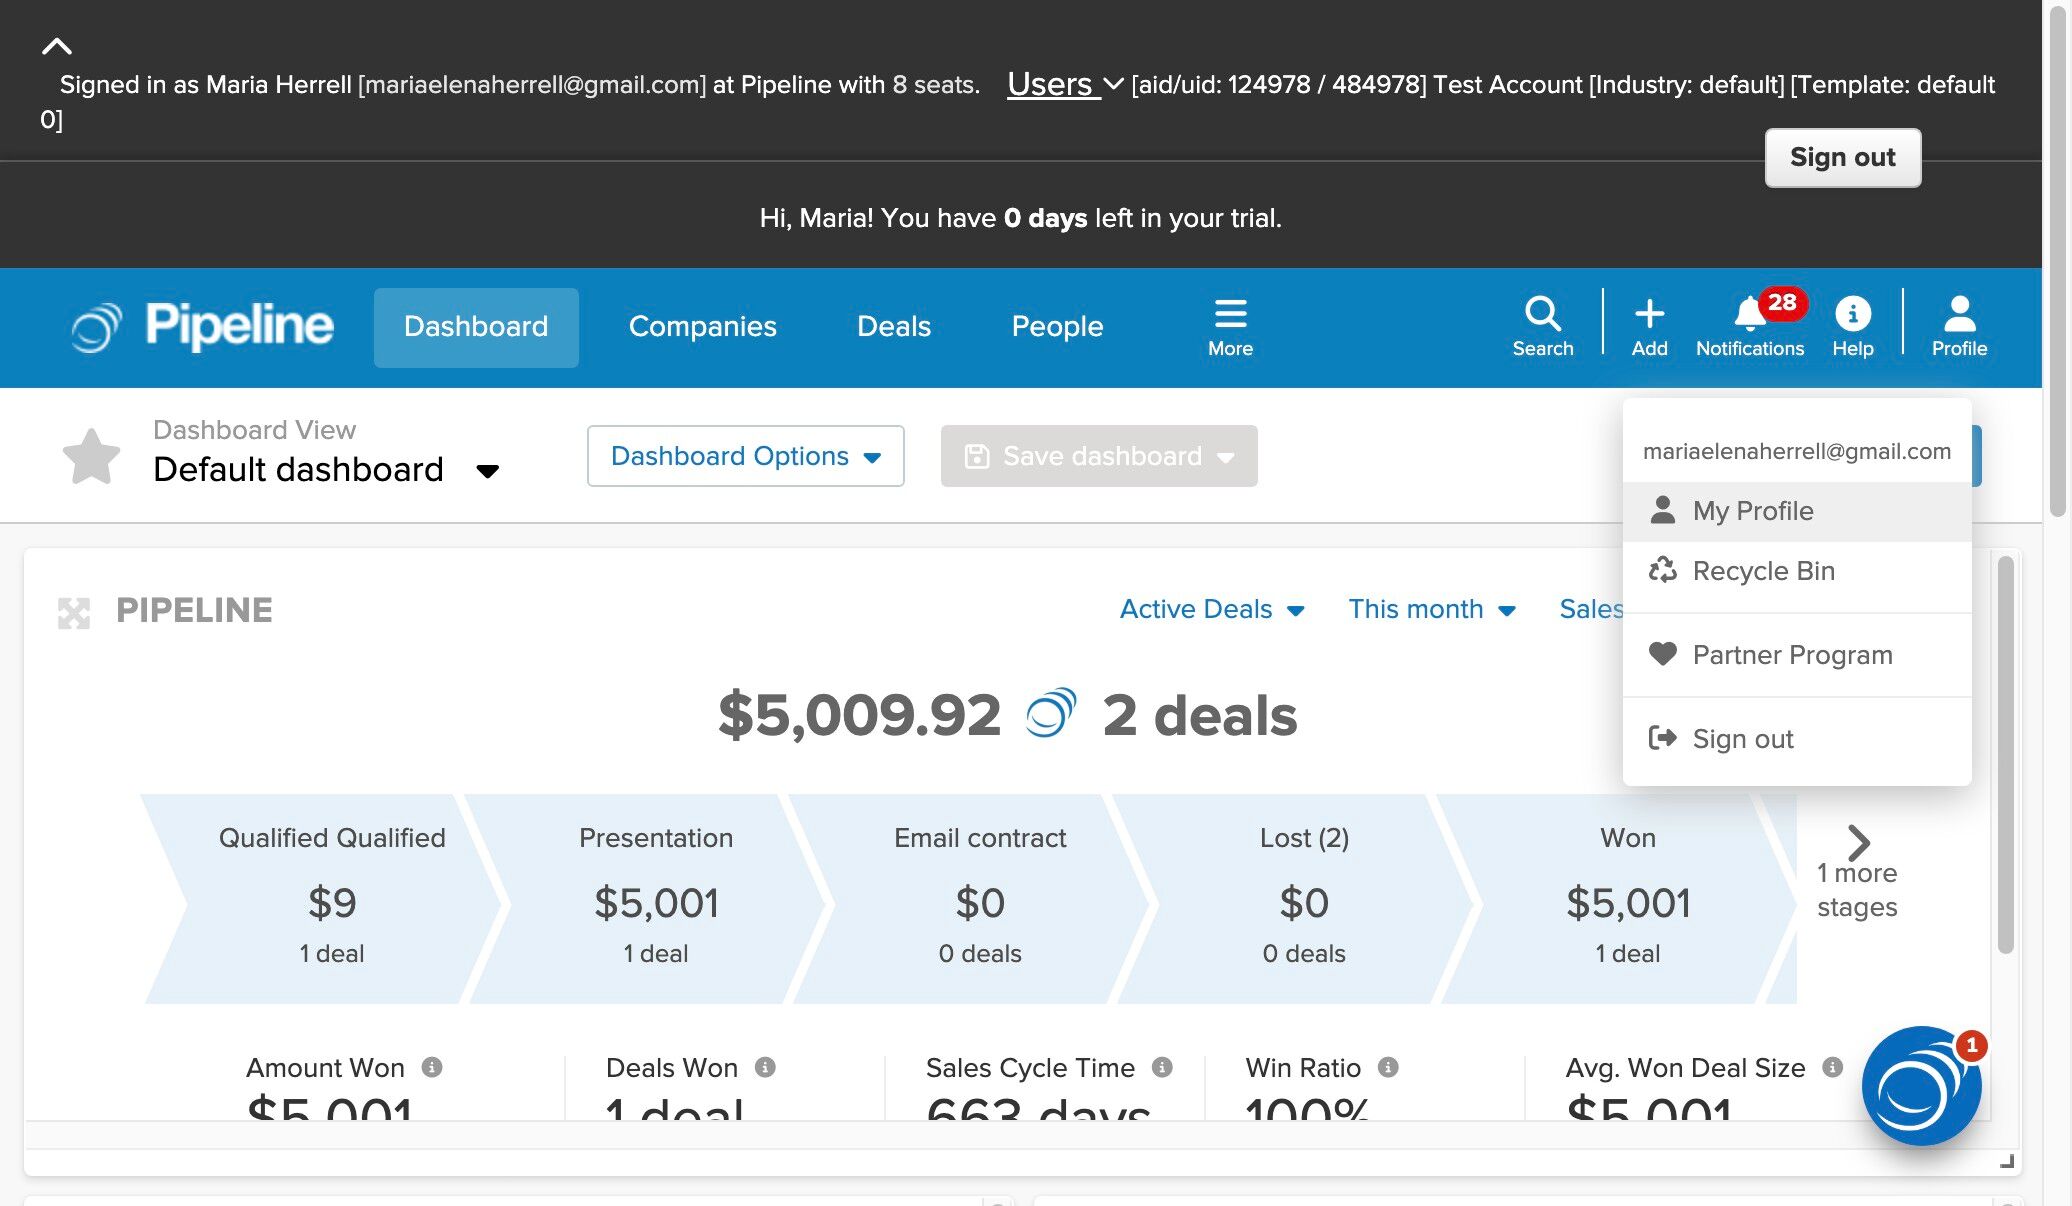The height and width of the screenshot is (1206, 2072).
Task: Show 1 more stages arrow
Action: coord(1858,843)
